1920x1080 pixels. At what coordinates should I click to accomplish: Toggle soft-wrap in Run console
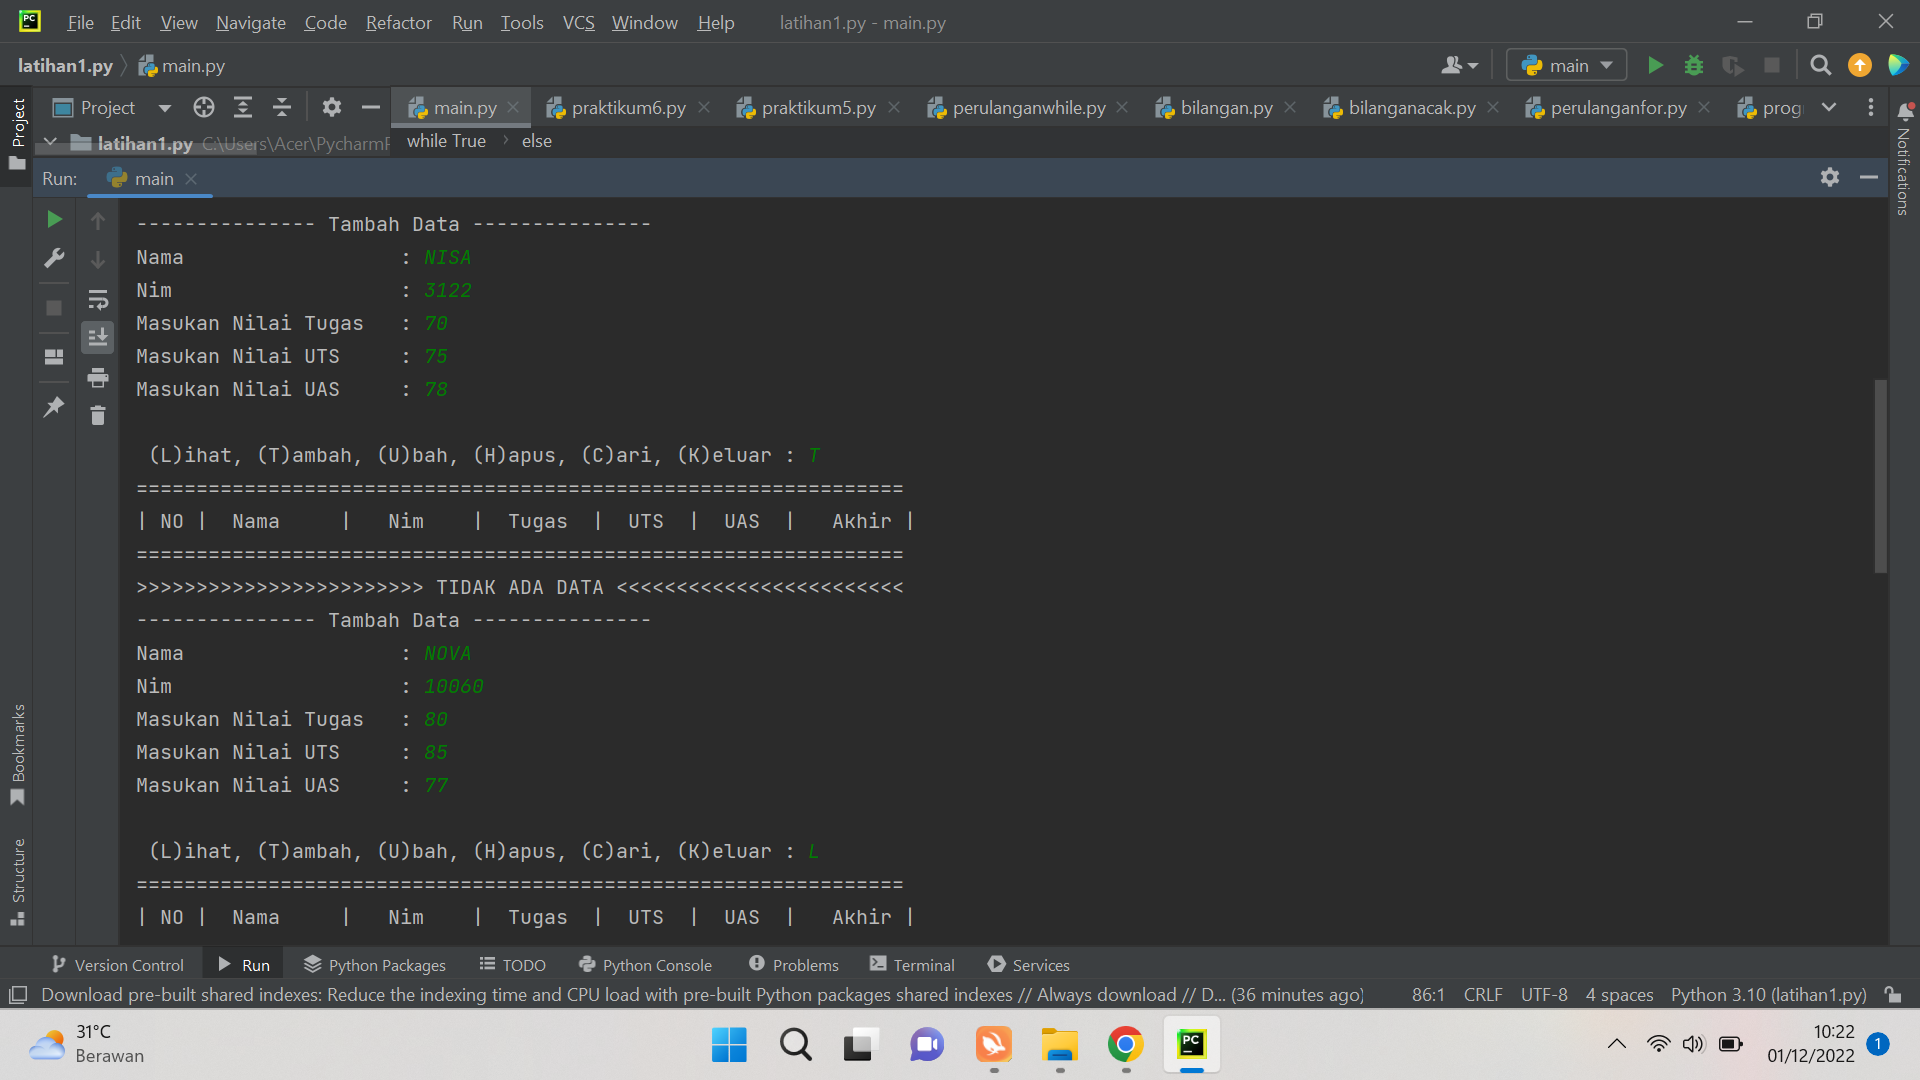click(97, 299)
